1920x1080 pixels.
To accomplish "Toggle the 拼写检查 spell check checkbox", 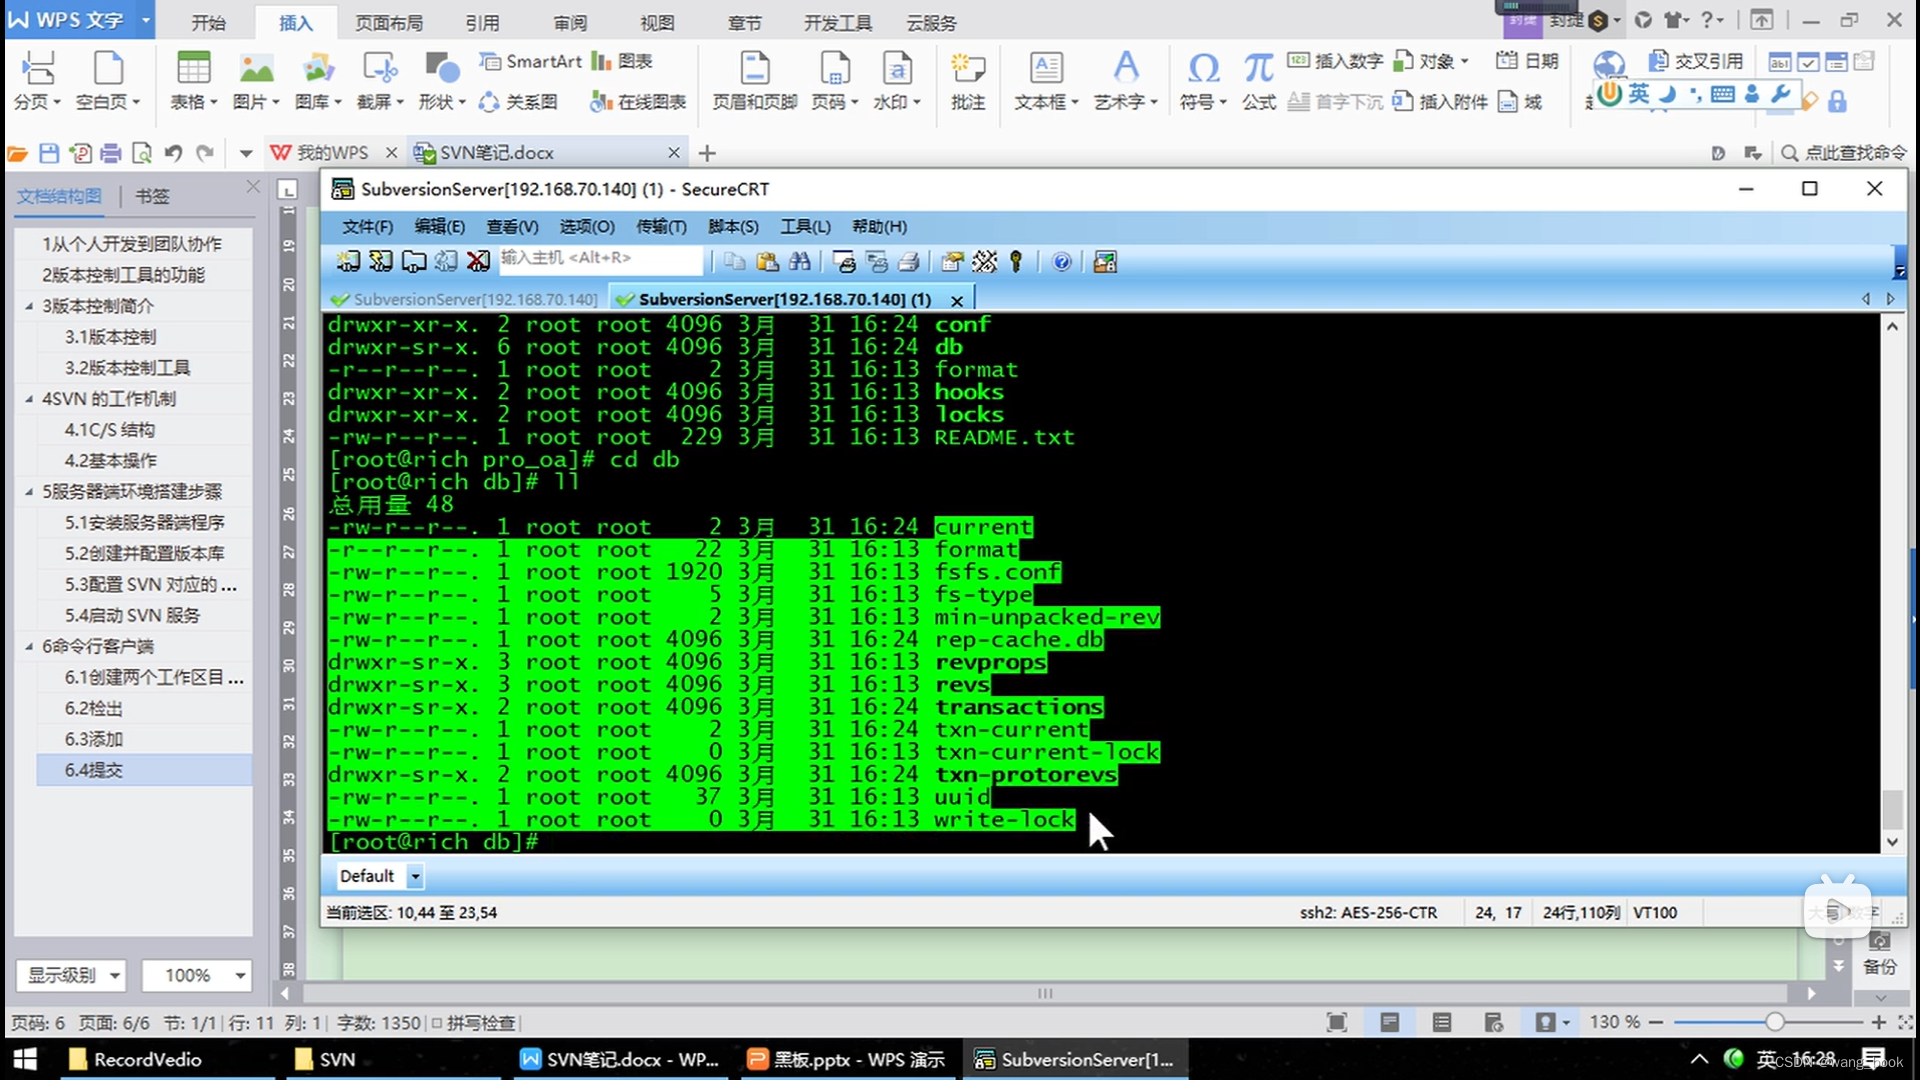I will pos(437,1023).
